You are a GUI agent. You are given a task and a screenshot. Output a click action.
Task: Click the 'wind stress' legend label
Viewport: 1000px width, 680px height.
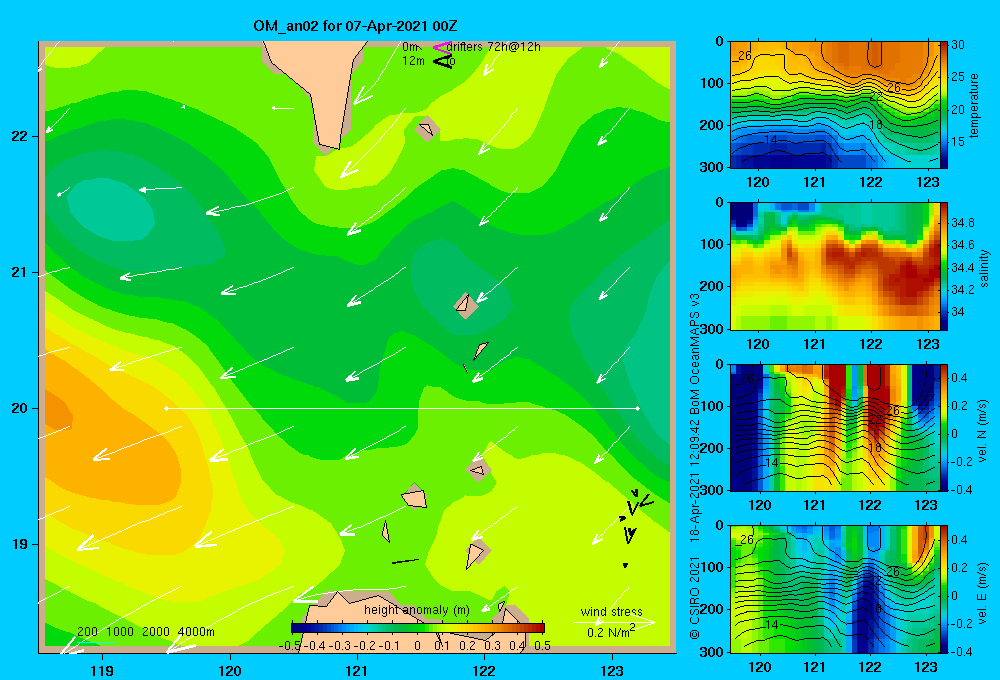tap(612, 611)
